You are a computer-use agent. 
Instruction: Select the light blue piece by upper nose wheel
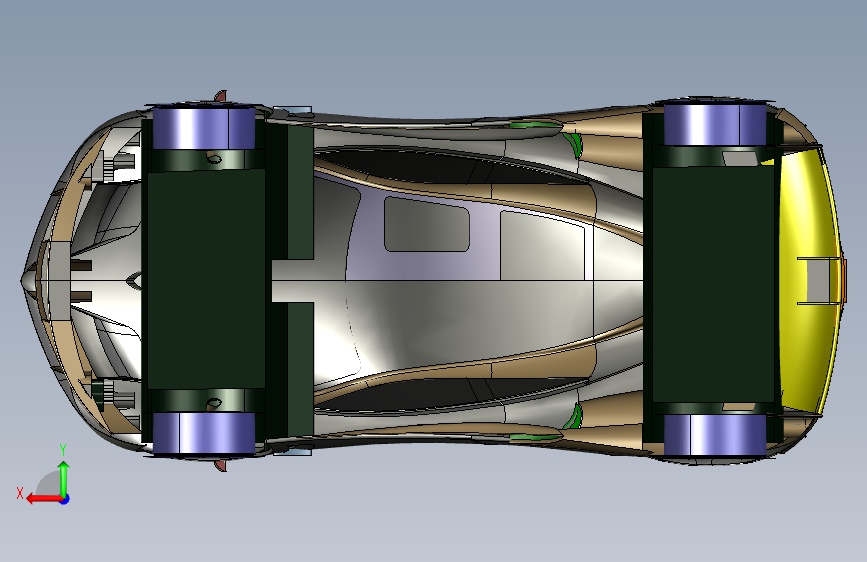(293, 111)
